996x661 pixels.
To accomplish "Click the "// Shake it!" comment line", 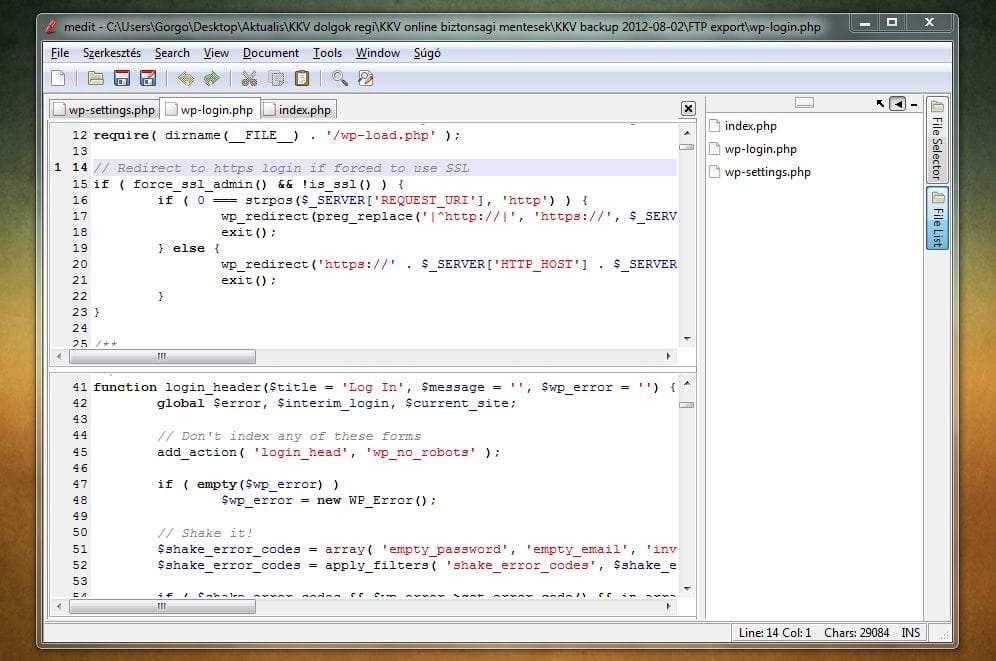I will point(205,533).
